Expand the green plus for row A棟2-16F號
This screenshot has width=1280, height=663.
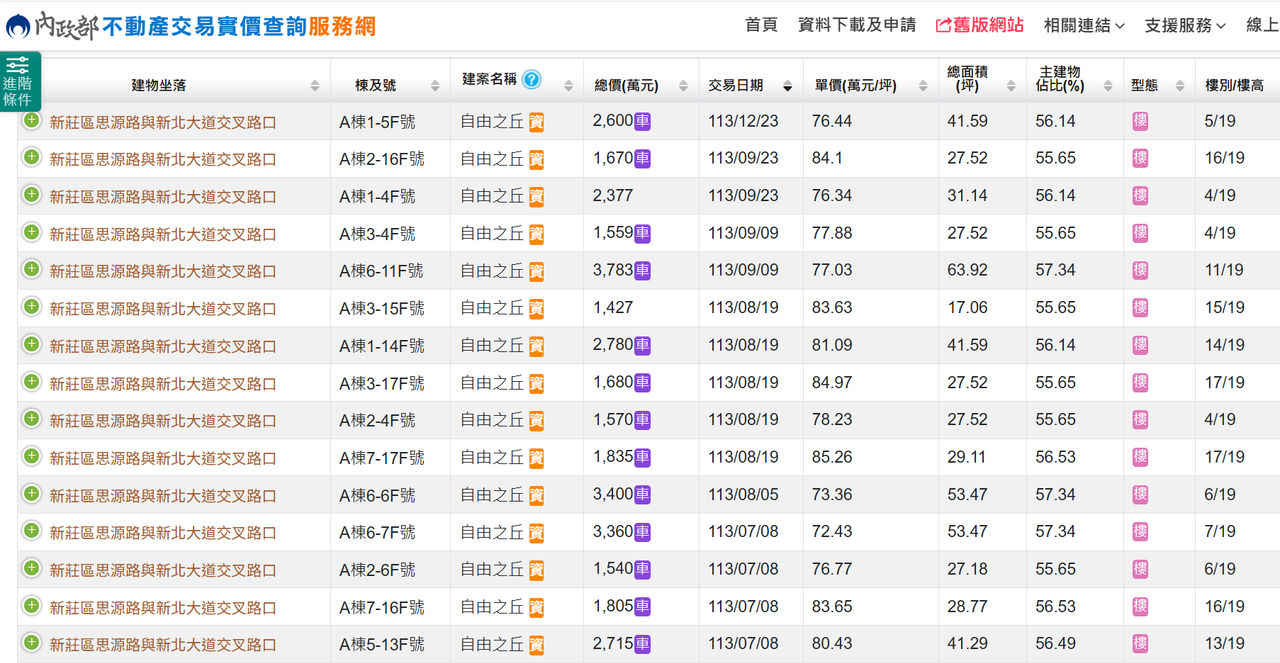(x=31, y=157)
